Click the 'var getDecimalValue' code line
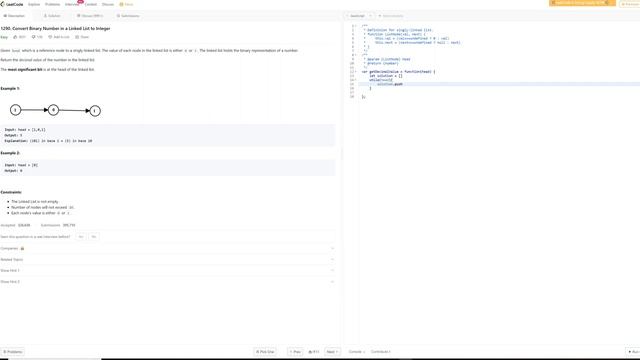This screenshot has width=640, height=360. pos(398,71)
